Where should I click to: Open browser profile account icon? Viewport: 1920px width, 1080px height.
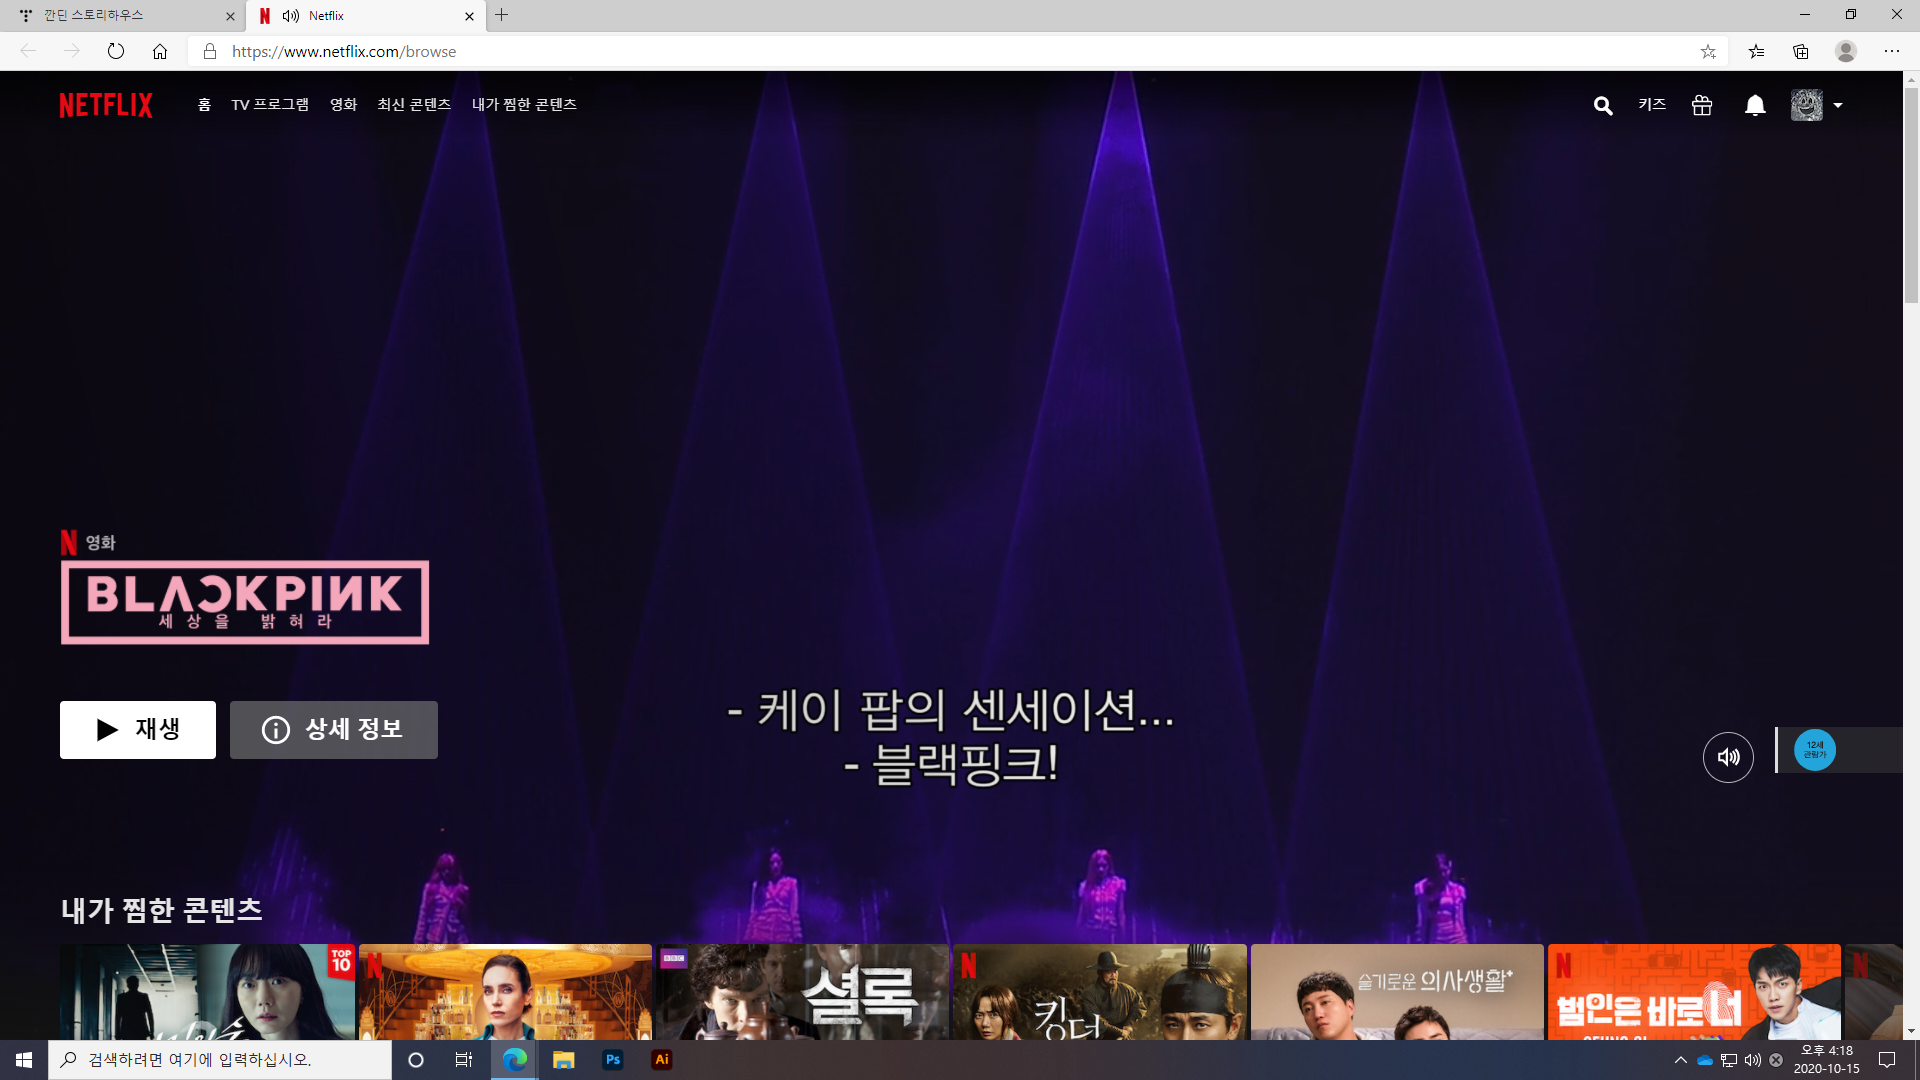1846,51
